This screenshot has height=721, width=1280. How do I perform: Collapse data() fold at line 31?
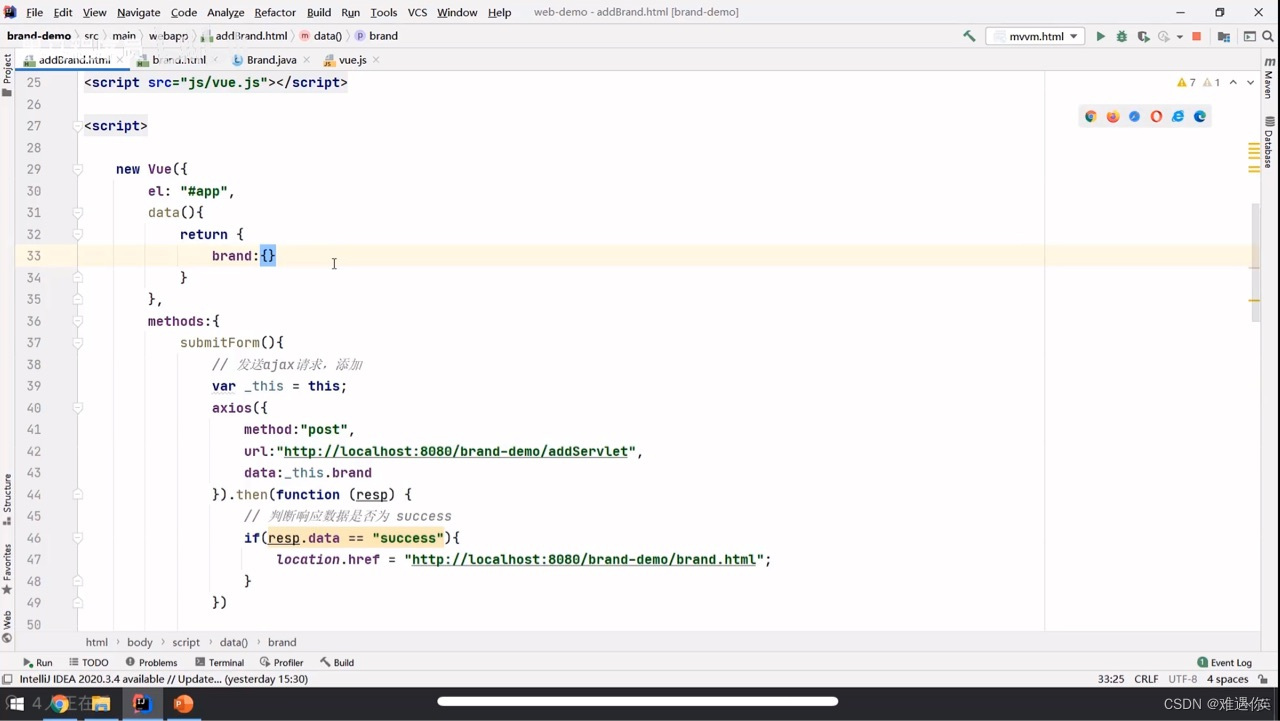tap(77, 212)
